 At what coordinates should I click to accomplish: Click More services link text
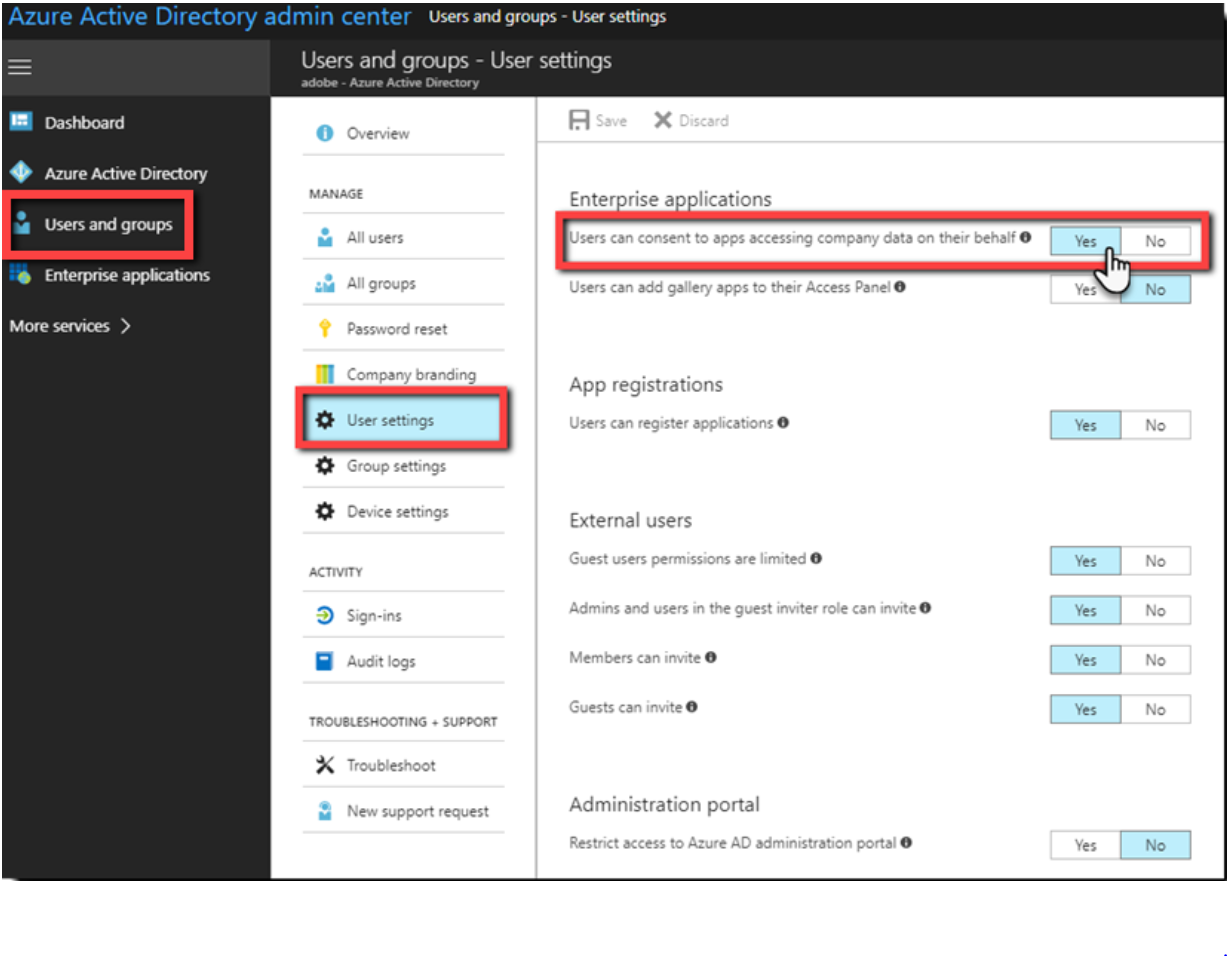pyautogui.click(x=60, y=326)
